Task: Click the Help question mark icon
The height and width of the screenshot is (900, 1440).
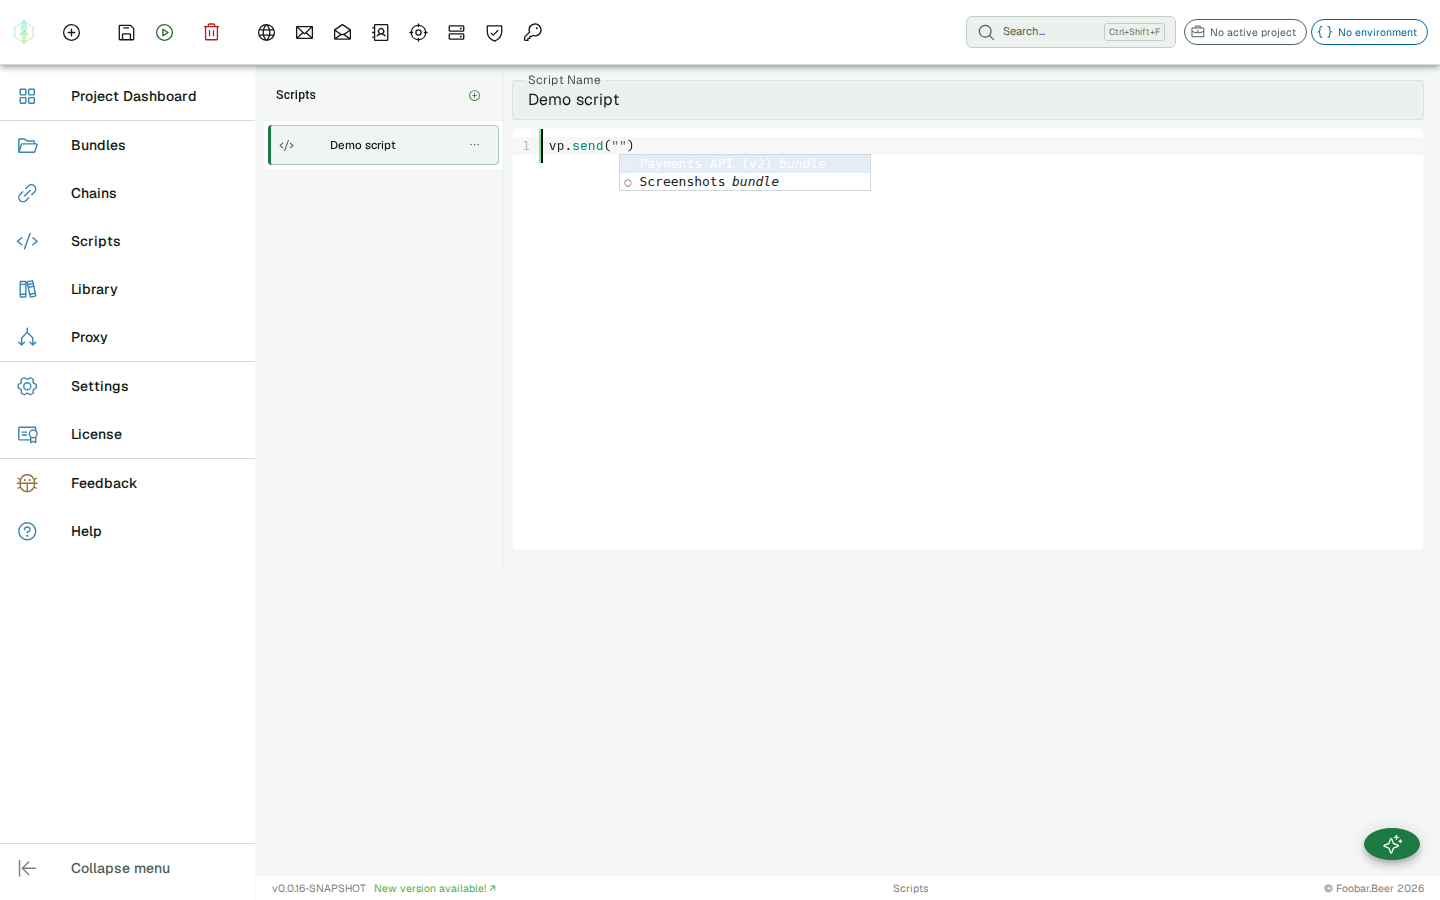Action: pyautogui.click(x=27, y=531)
